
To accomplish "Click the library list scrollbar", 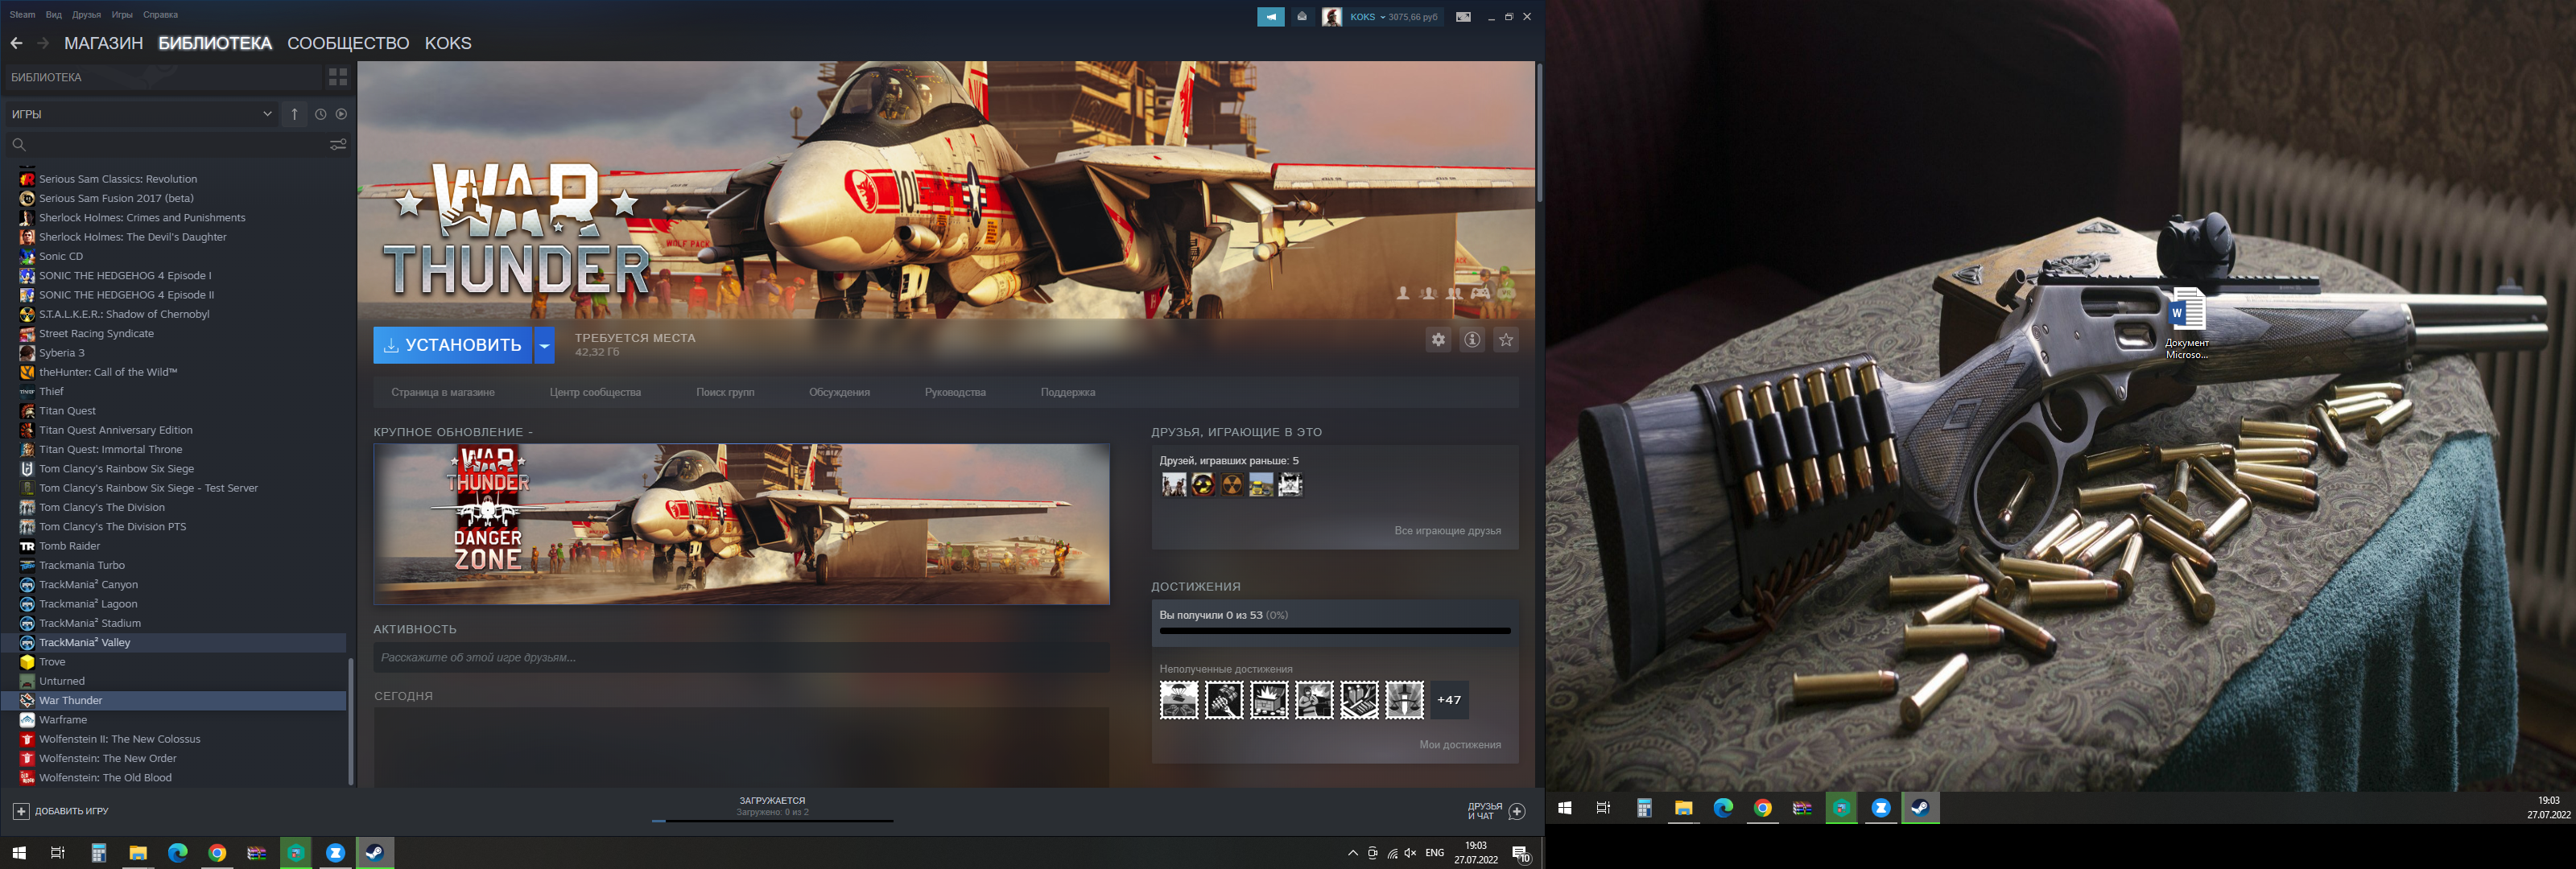I will (x=350, y=722).
